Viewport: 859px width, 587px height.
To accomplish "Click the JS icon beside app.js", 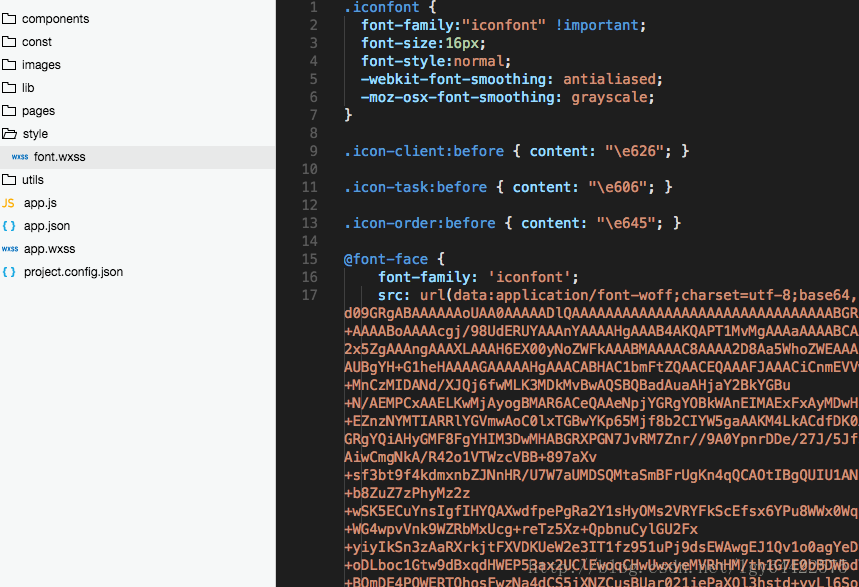I will (x=9, y=203).
